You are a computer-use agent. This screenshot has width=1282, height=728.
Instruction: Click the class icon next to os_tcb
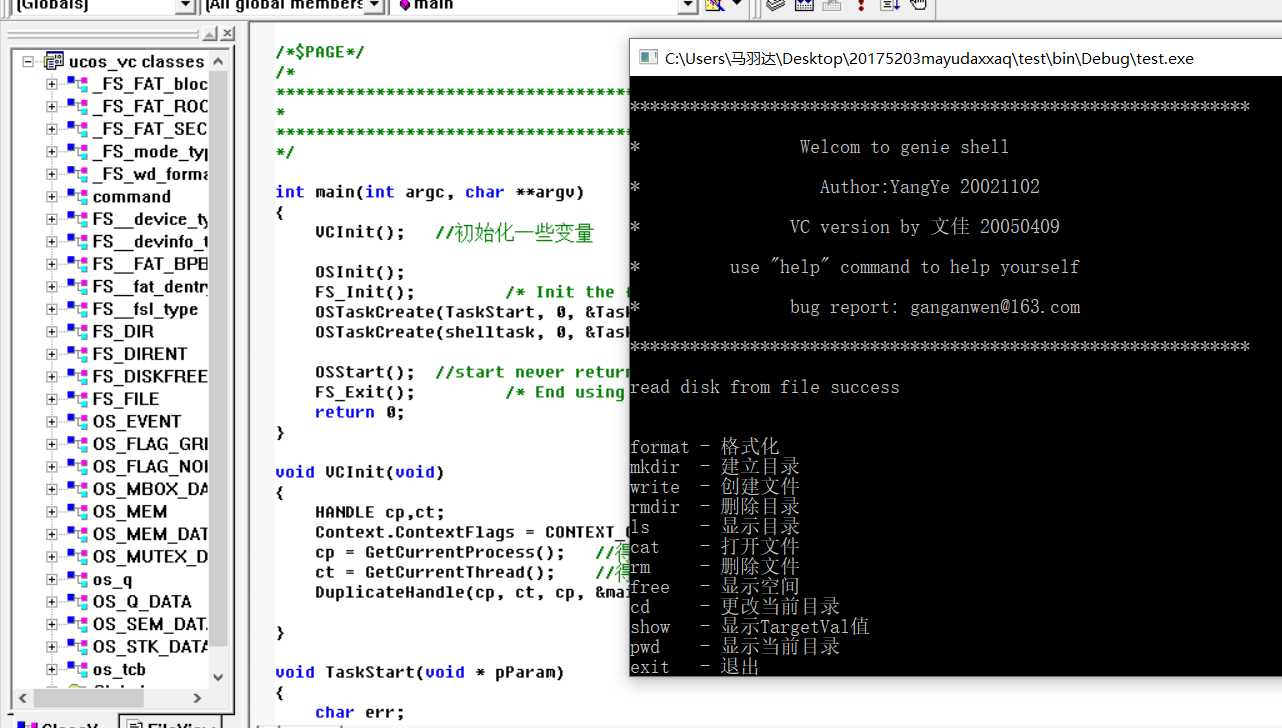[x=77, y=669]
